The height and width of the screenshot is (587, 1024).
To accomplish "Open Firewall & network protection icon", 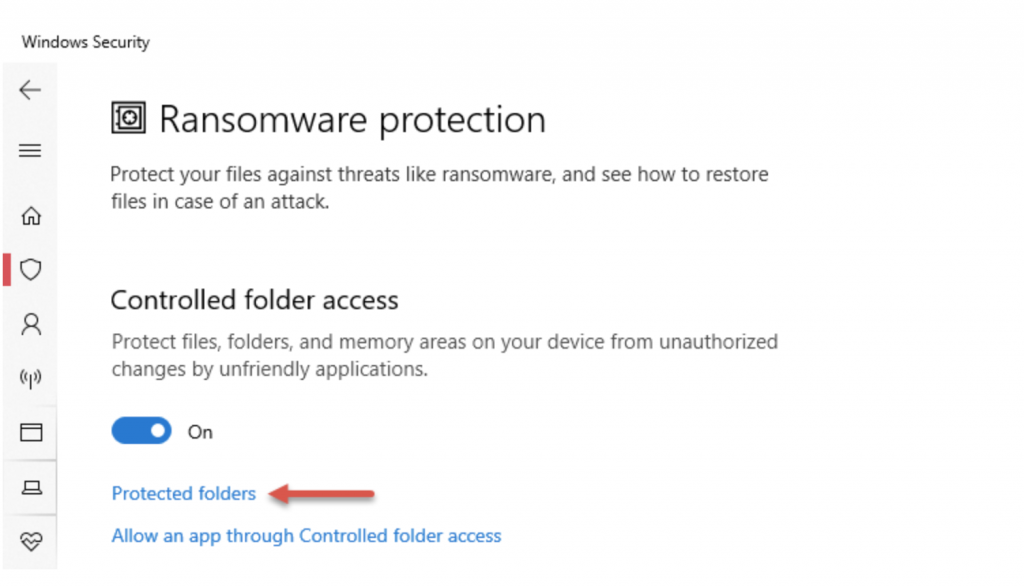I will 31,379.
